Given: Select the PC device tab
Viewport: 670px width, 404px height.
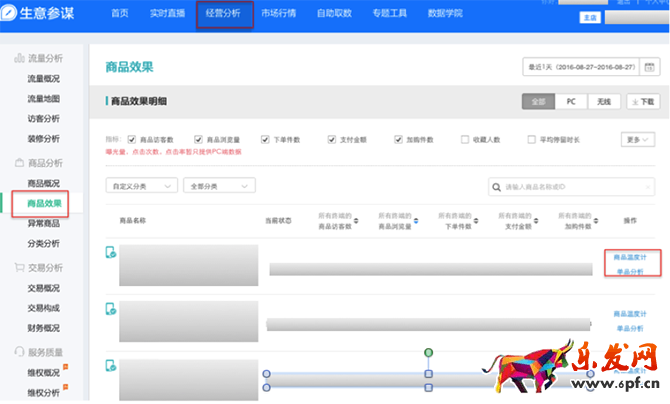Looking at the screenshot, I should pyautogui.click(x=570, y=102).
